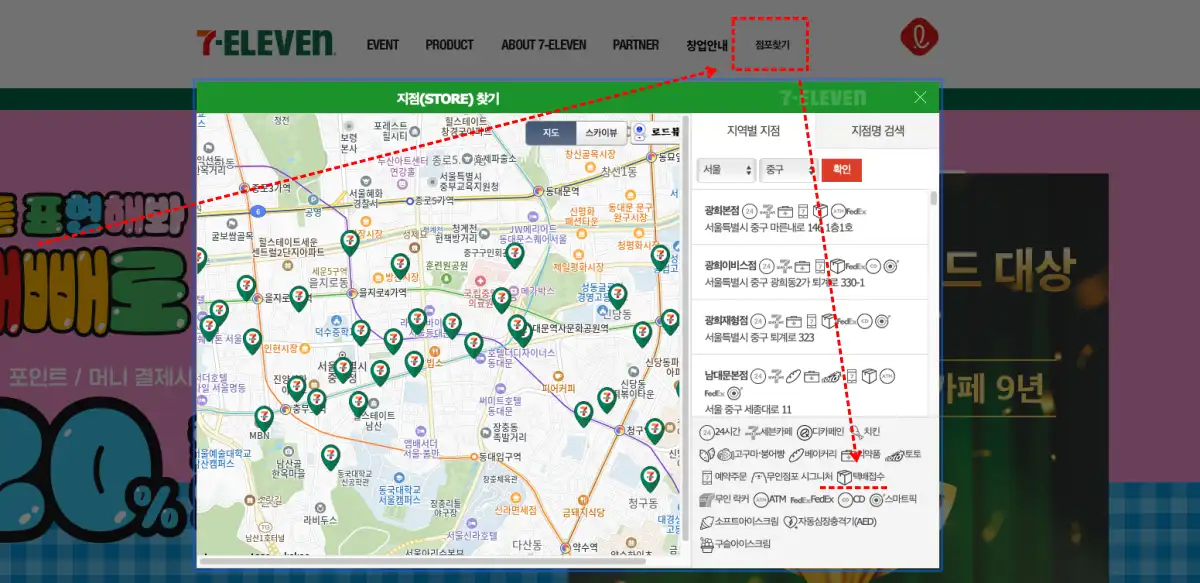Click the 예약주문 phone legend icon
1200x583 pixels.
(x=707, y=477)
